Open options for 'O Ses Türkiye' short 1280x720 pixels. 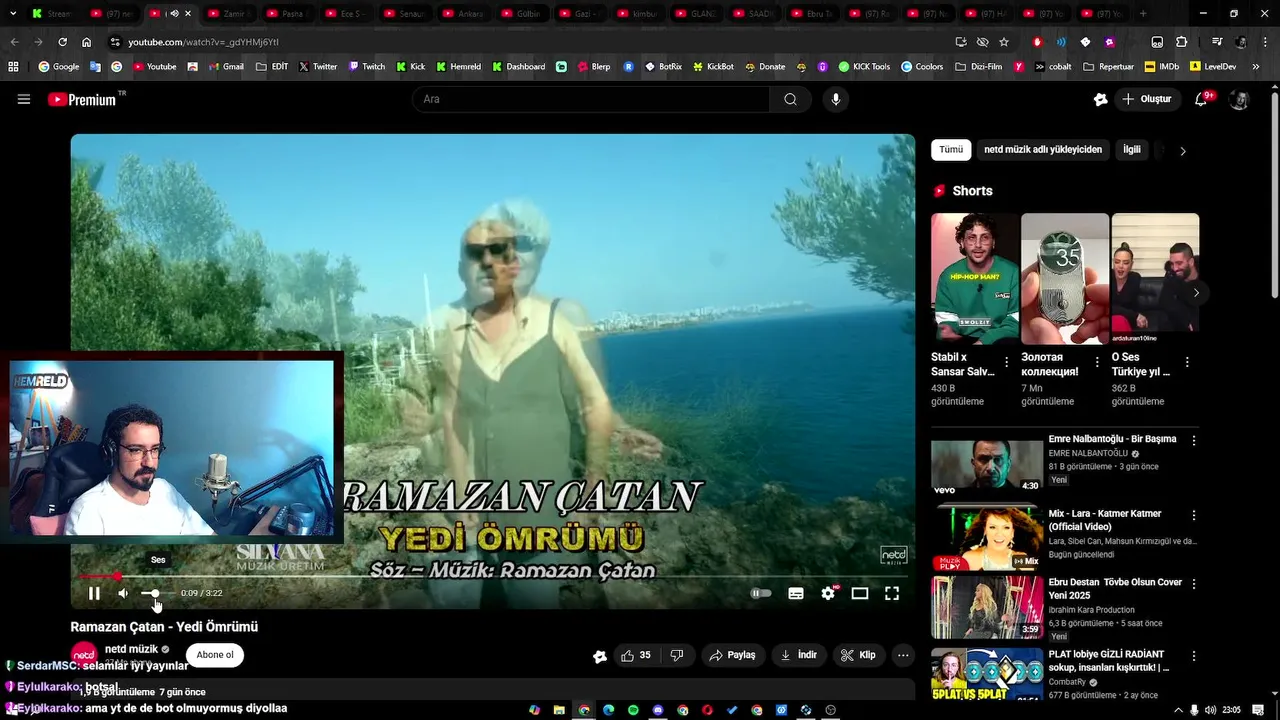(x=1187, y=362)
